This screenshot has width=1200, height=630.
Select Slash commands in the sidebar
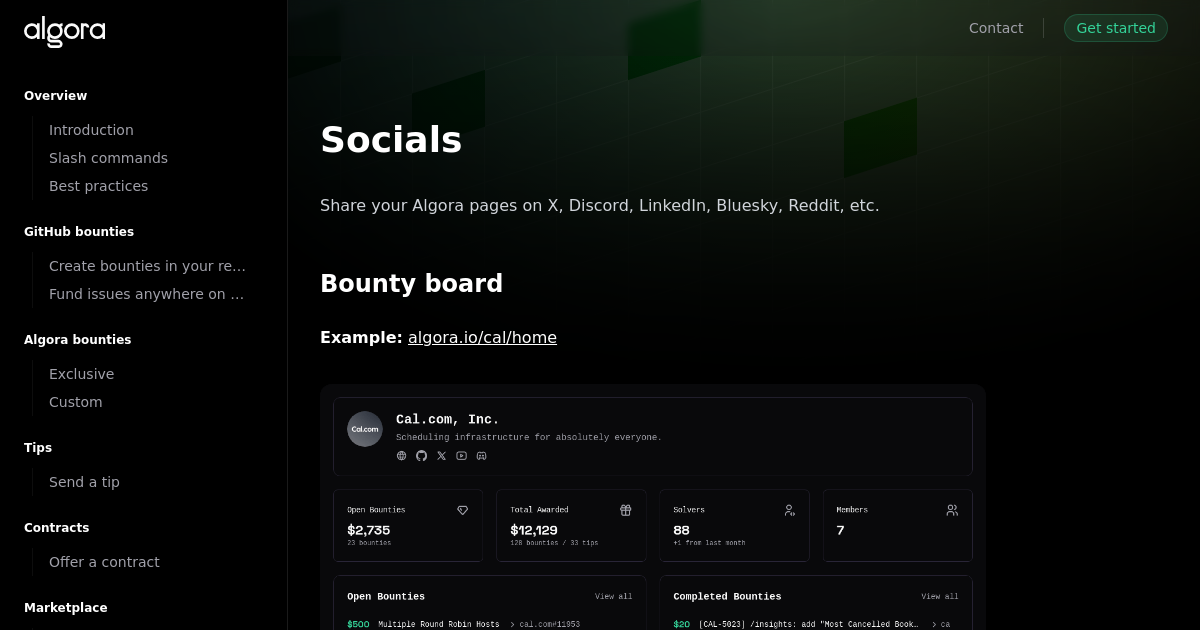(x=108, y=158)
